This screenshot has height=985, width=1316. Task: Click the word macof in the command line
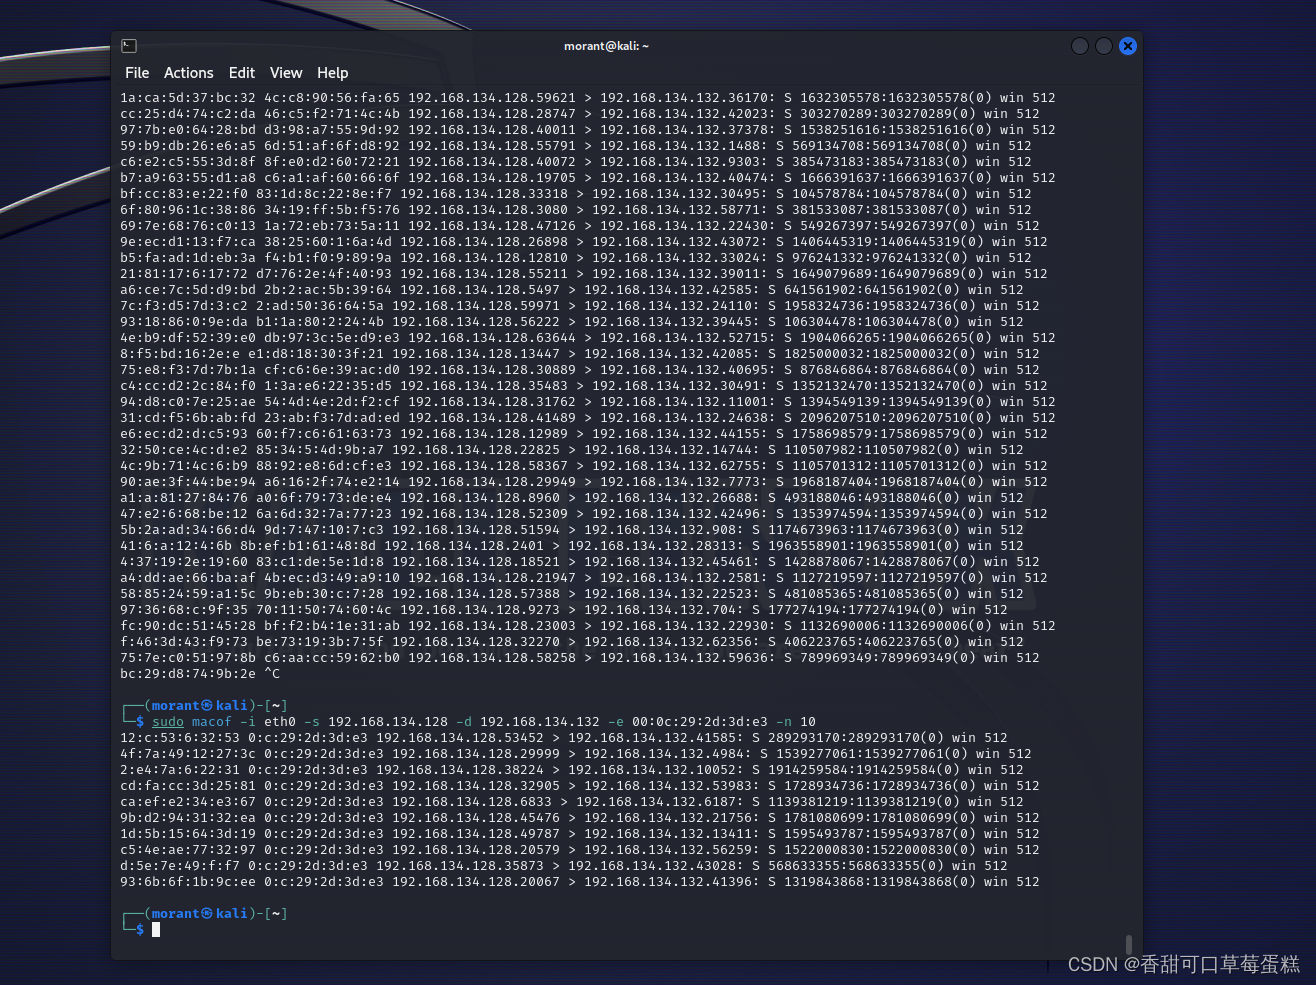[212, 722]
